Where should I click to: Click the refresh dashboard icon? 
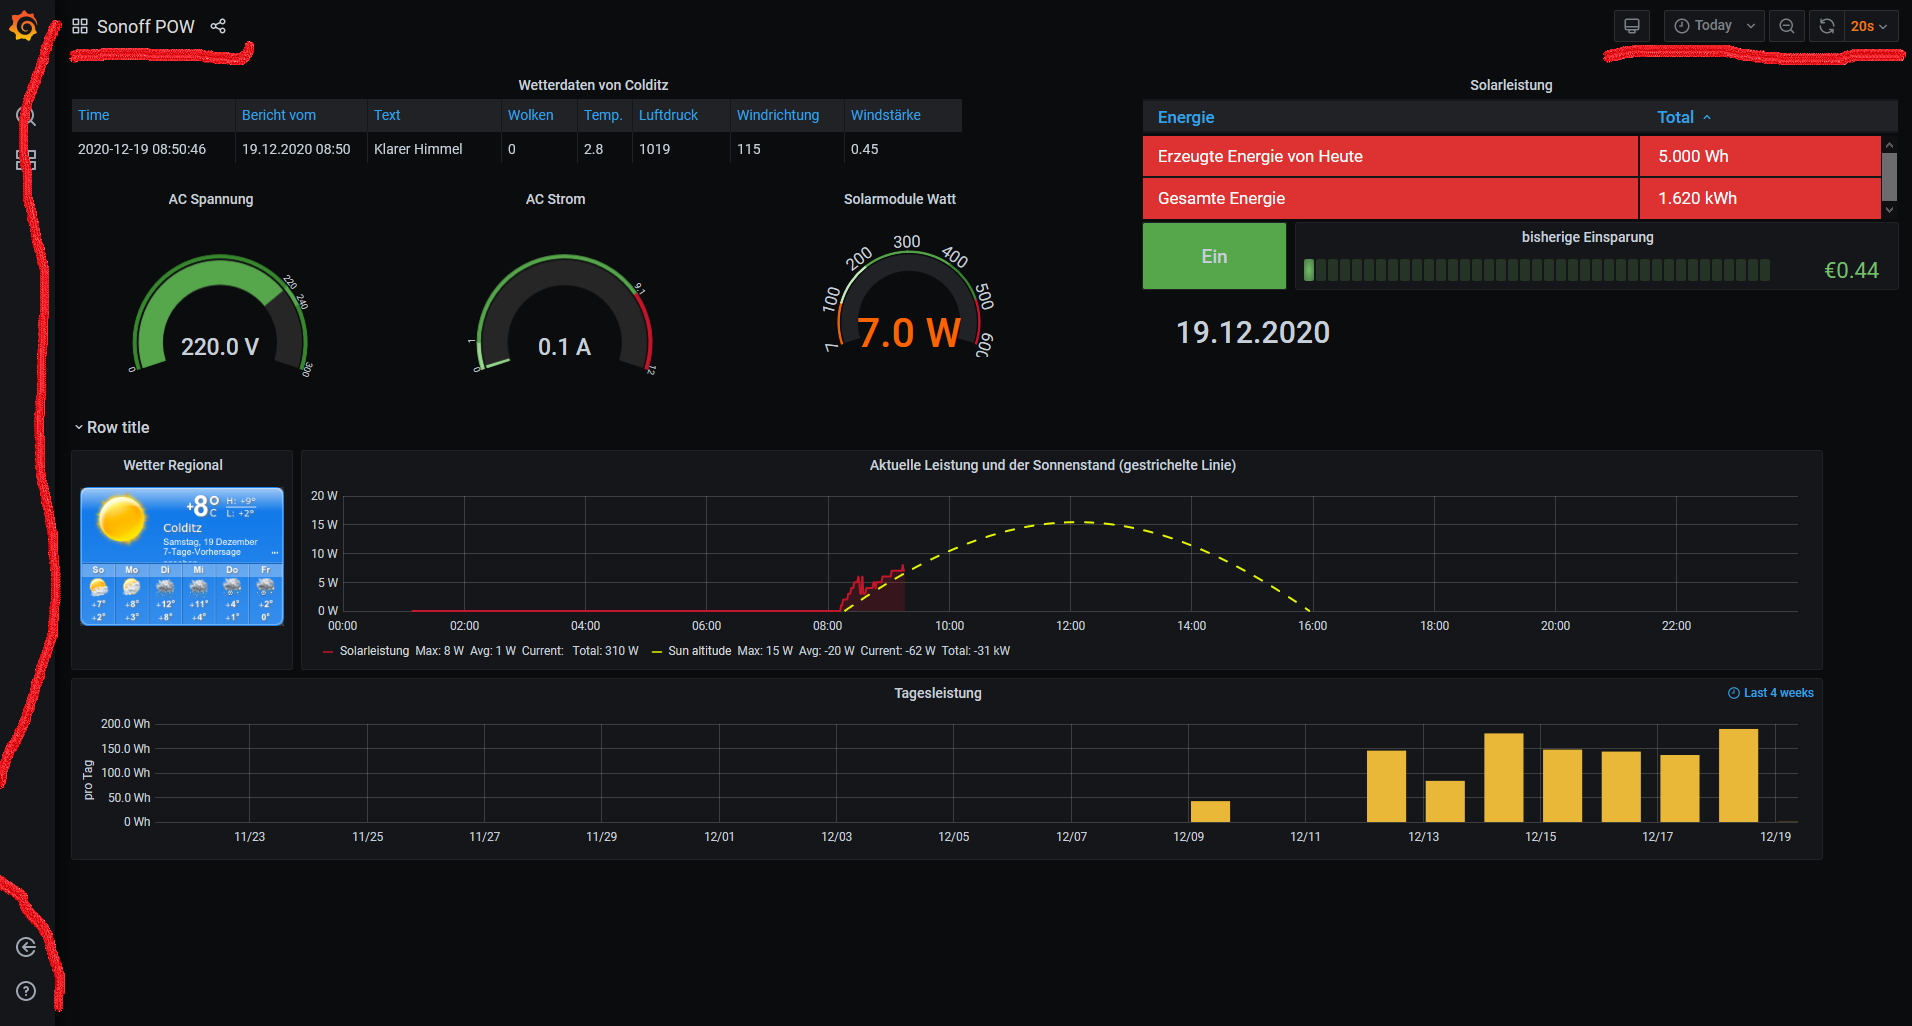tap(1827, 26)
